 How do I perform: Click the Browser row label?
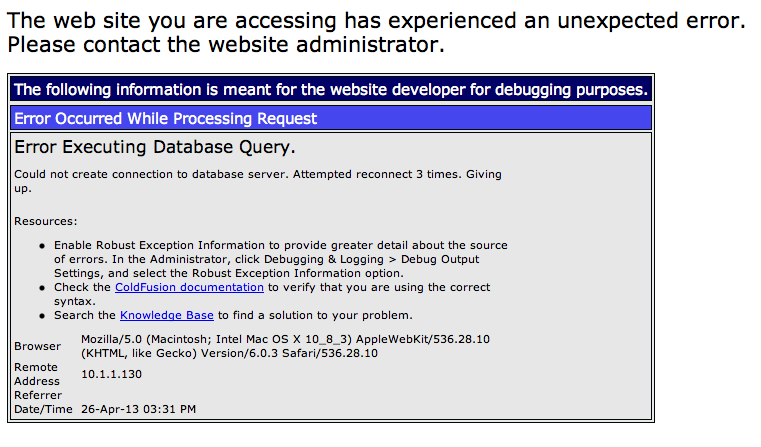37,346
